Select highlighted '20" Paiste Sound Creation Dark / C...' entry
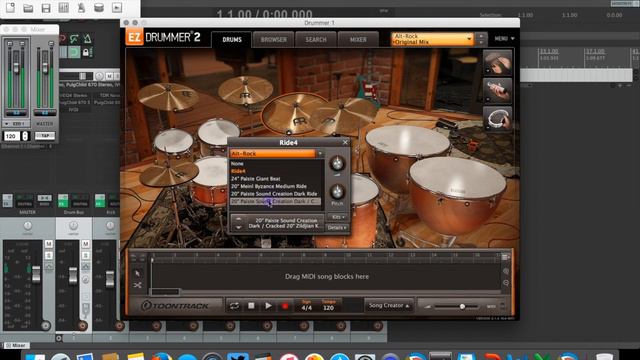The height and width of the screenshot is (360, 640). [276, 201]
